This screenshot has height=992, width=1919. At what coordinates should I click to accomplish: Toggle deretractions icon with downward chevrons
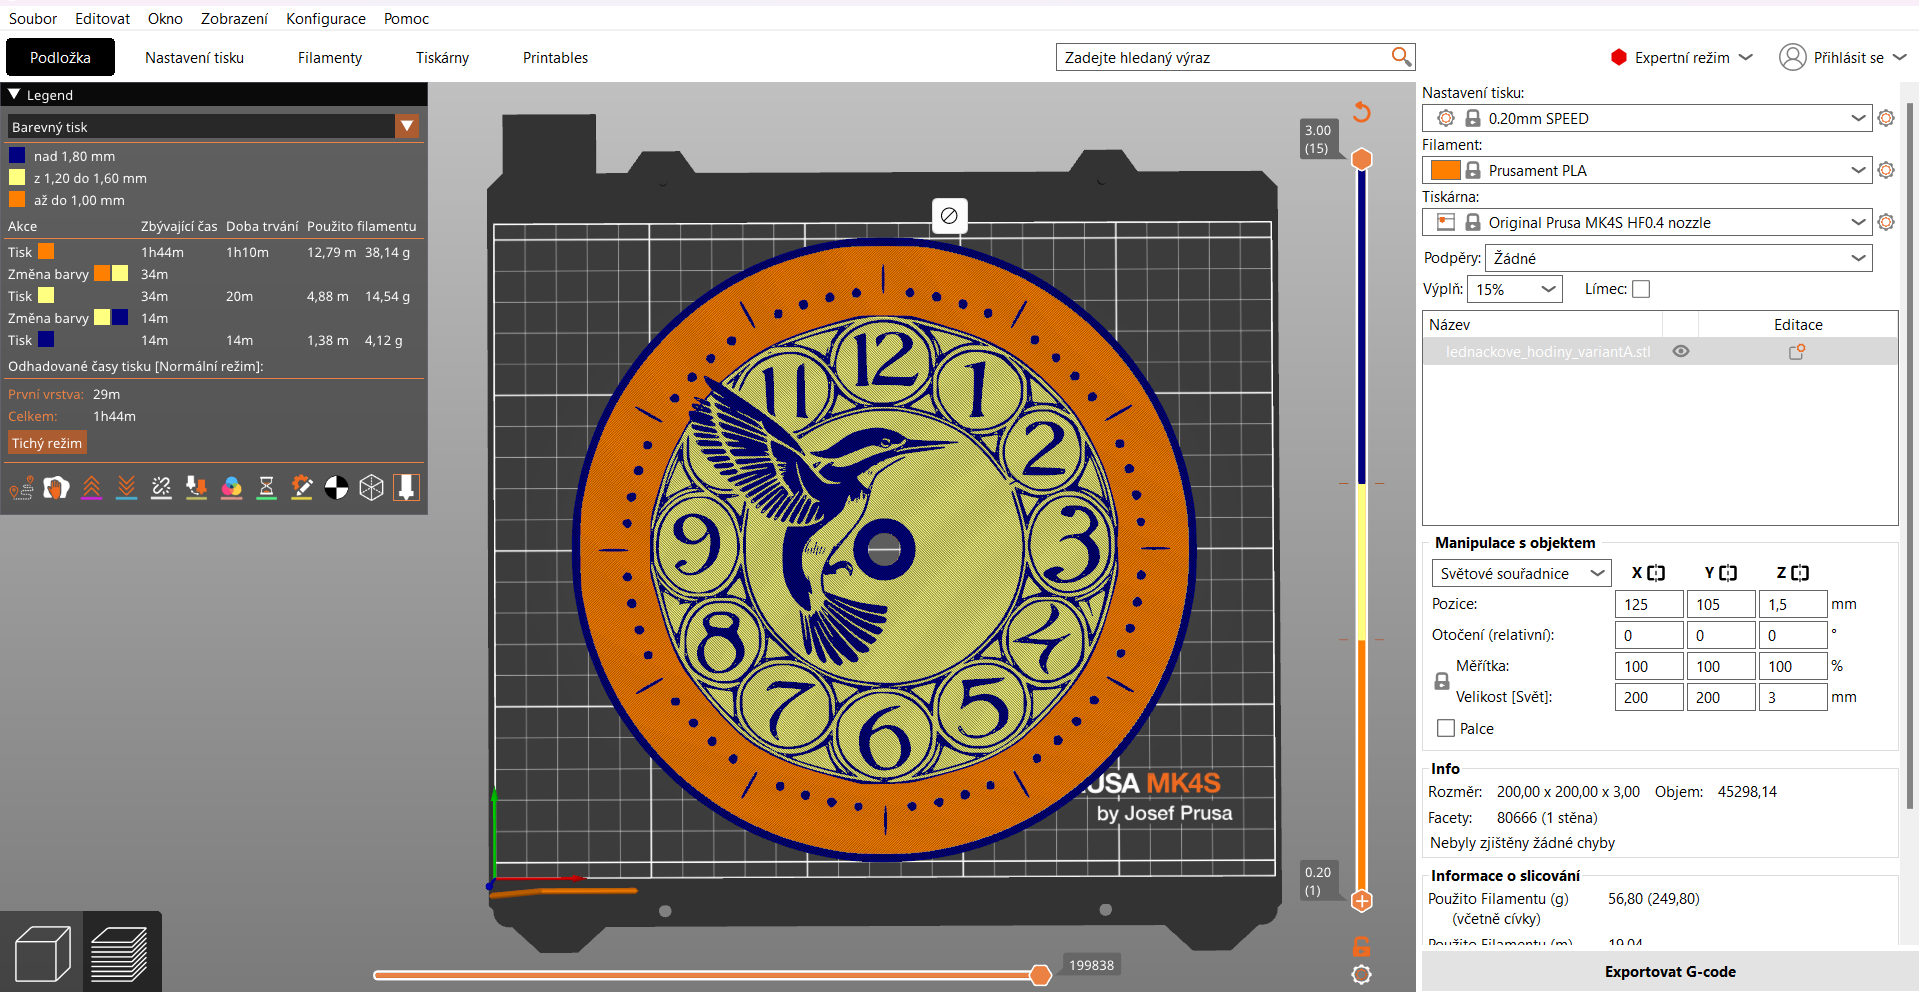[126, 488]
